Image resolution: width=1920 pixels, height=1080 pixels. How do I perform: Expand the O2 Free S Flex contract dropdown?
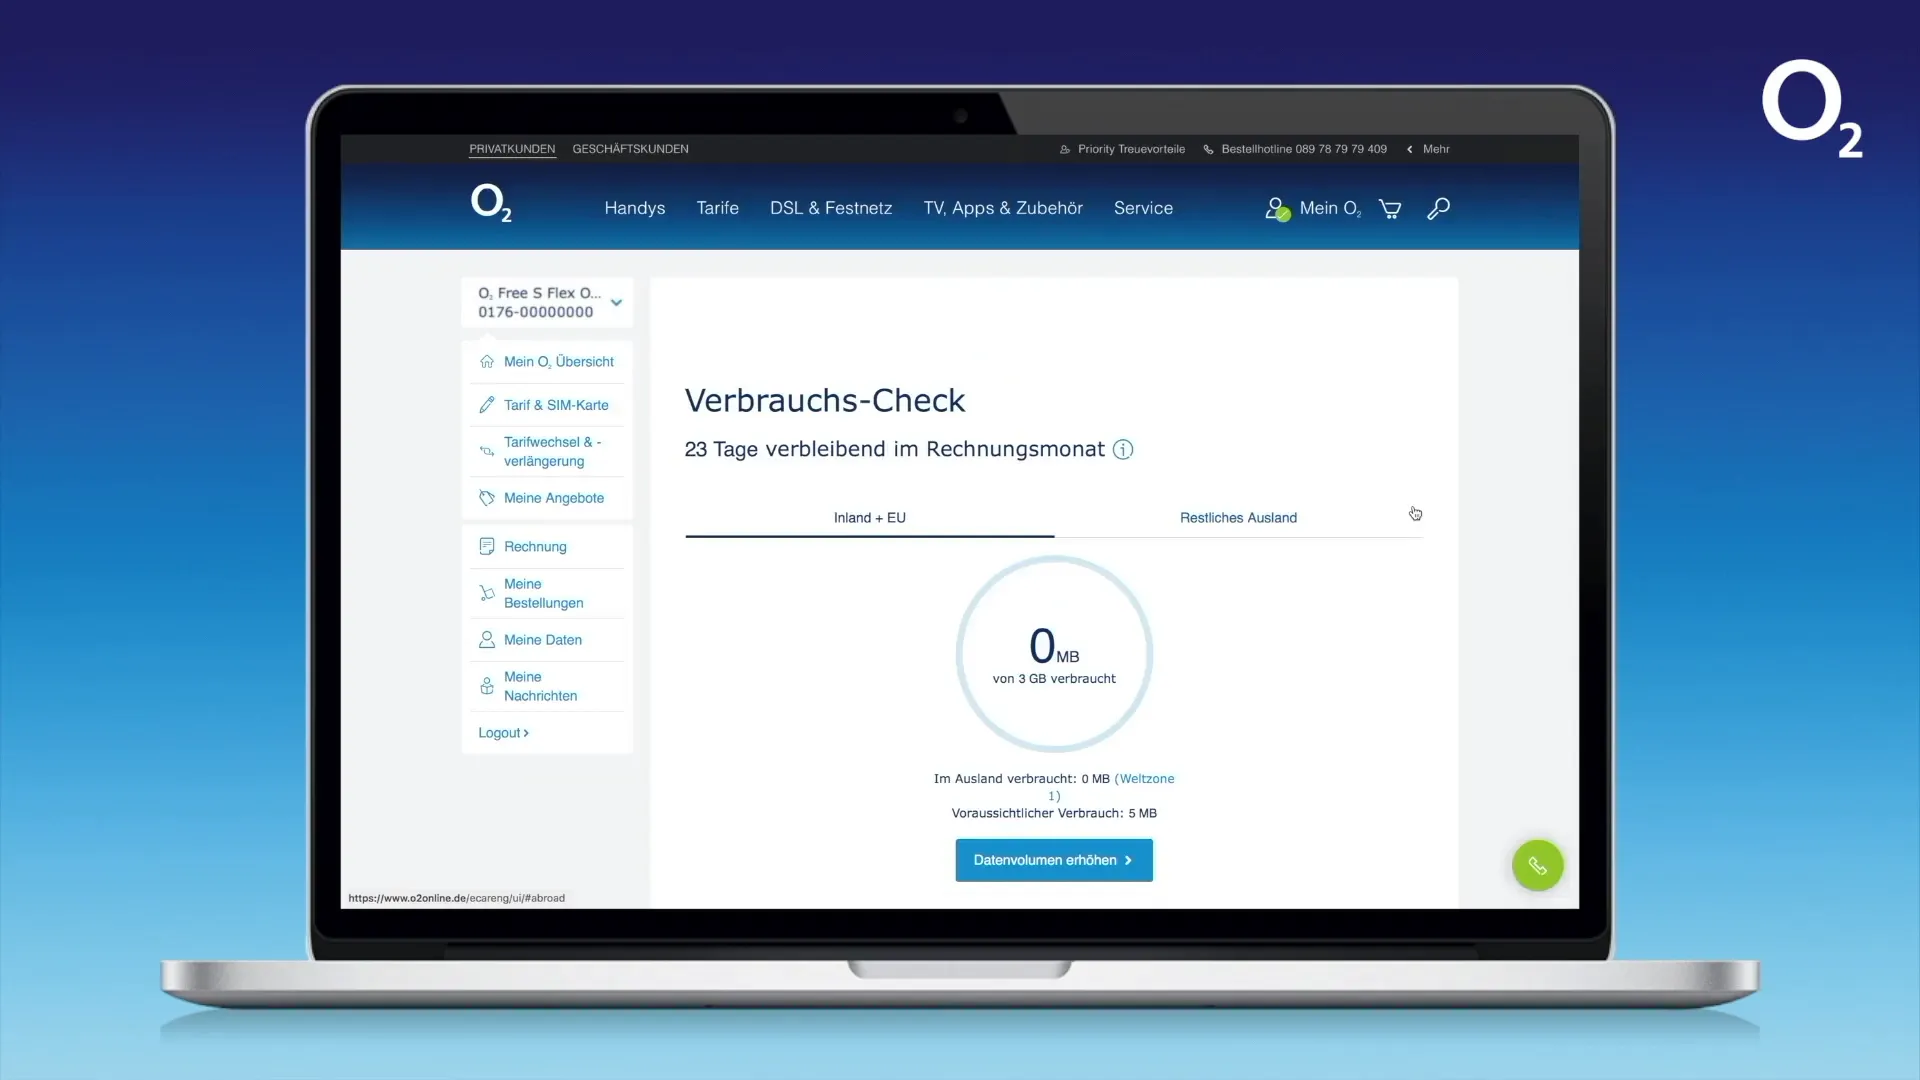(616, 302)
